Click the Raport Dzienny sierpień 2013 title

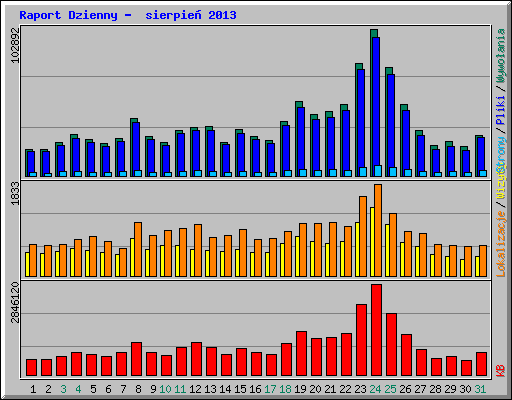pyautogui.click(x=128, y=15)
